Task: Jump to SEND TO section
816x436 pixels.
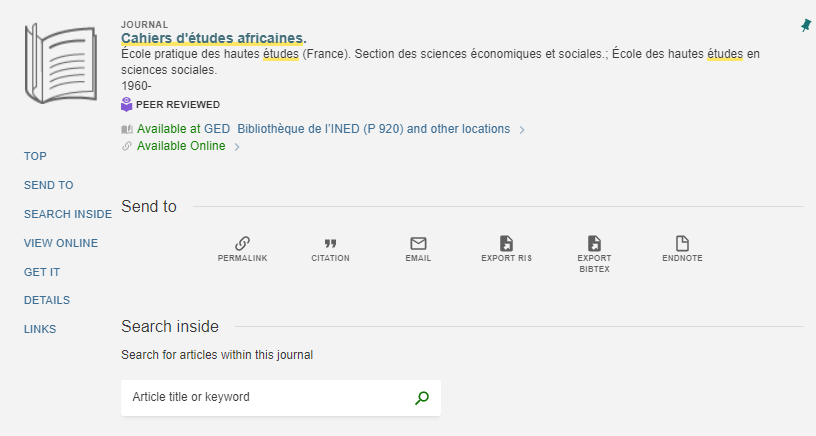Action: pyautogui.click(x=48, y=185)
